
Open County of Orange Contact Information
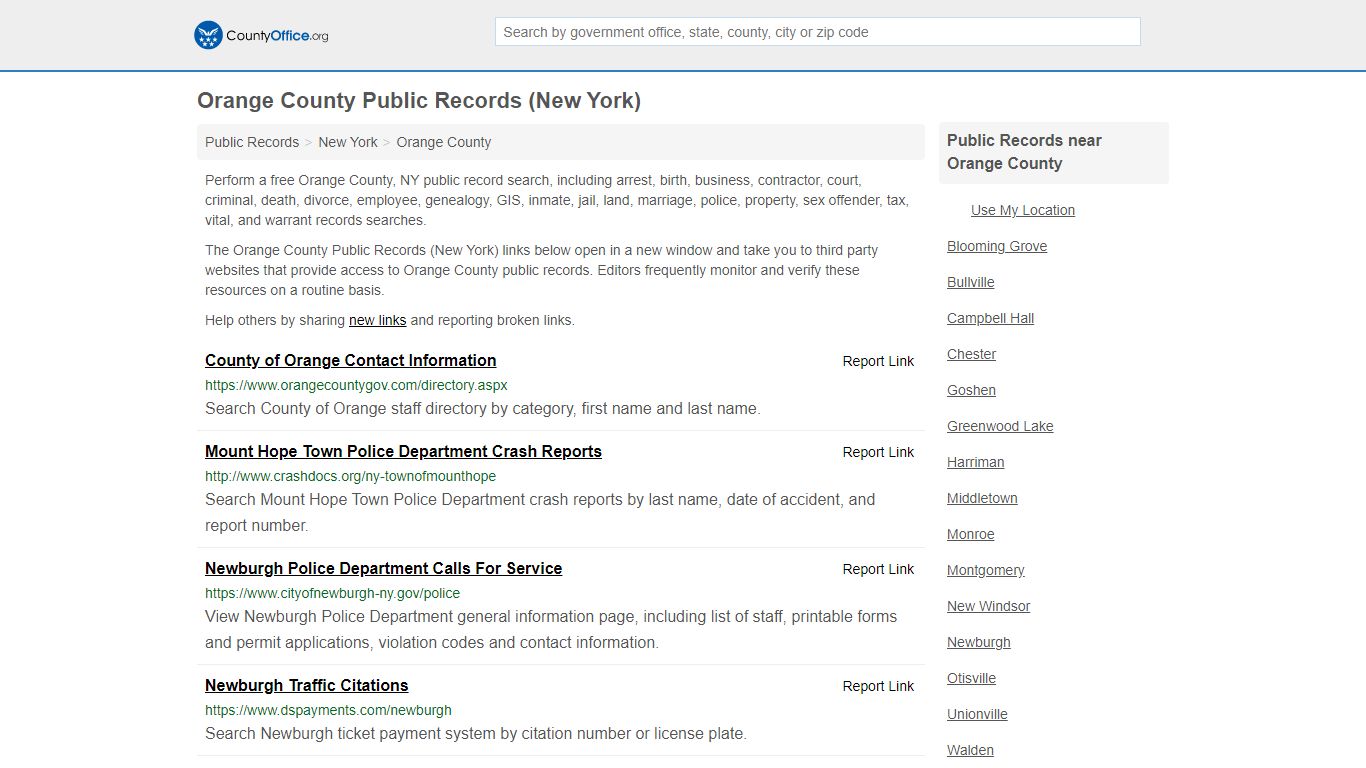point(351,360)
